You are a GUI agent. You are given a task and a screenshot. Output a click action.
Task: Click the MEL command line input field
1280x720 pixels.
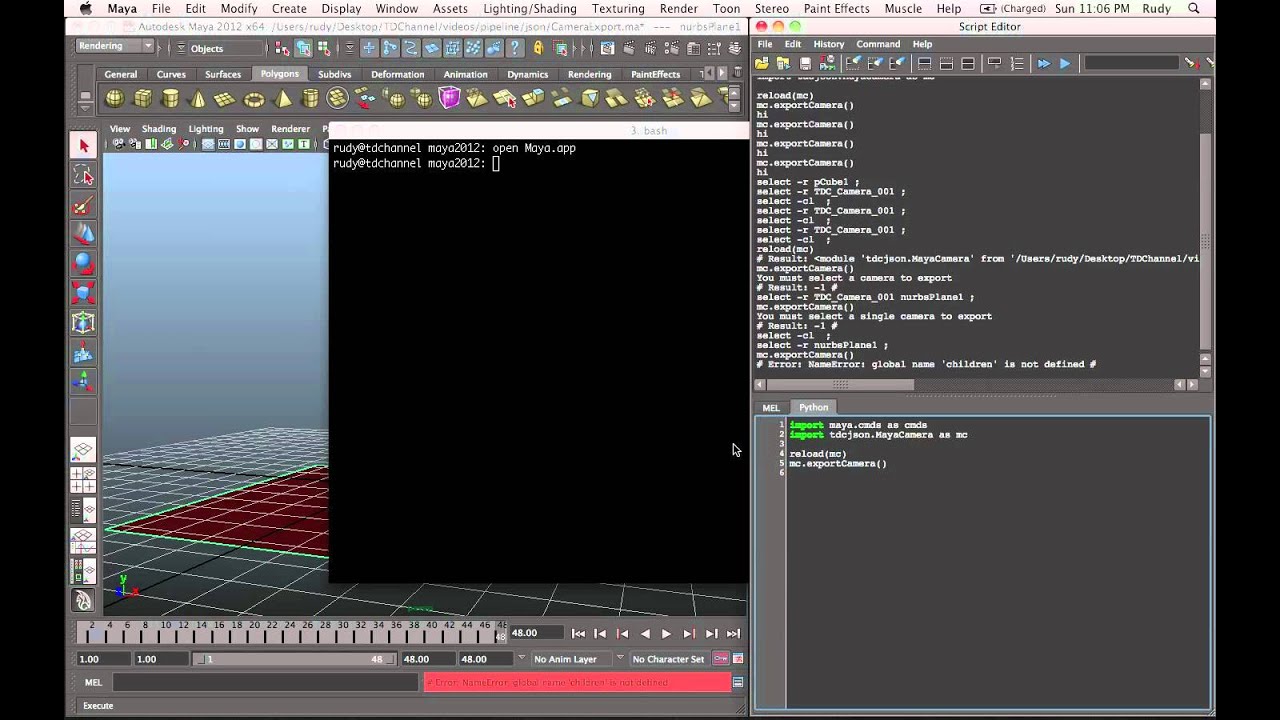pos(265,682)
